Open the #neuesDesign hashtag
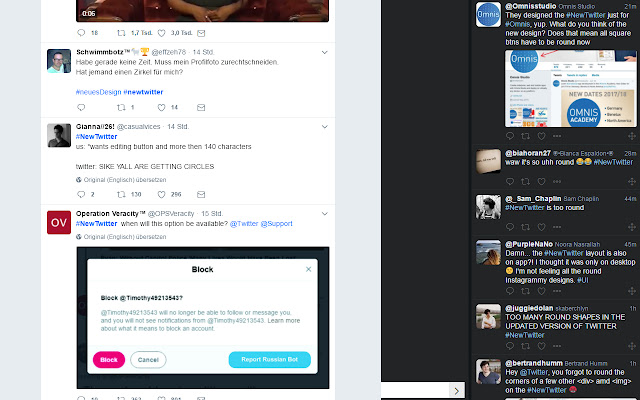This screenshot has width=640, height=400. pyautogui.click(x=98, y=92)
